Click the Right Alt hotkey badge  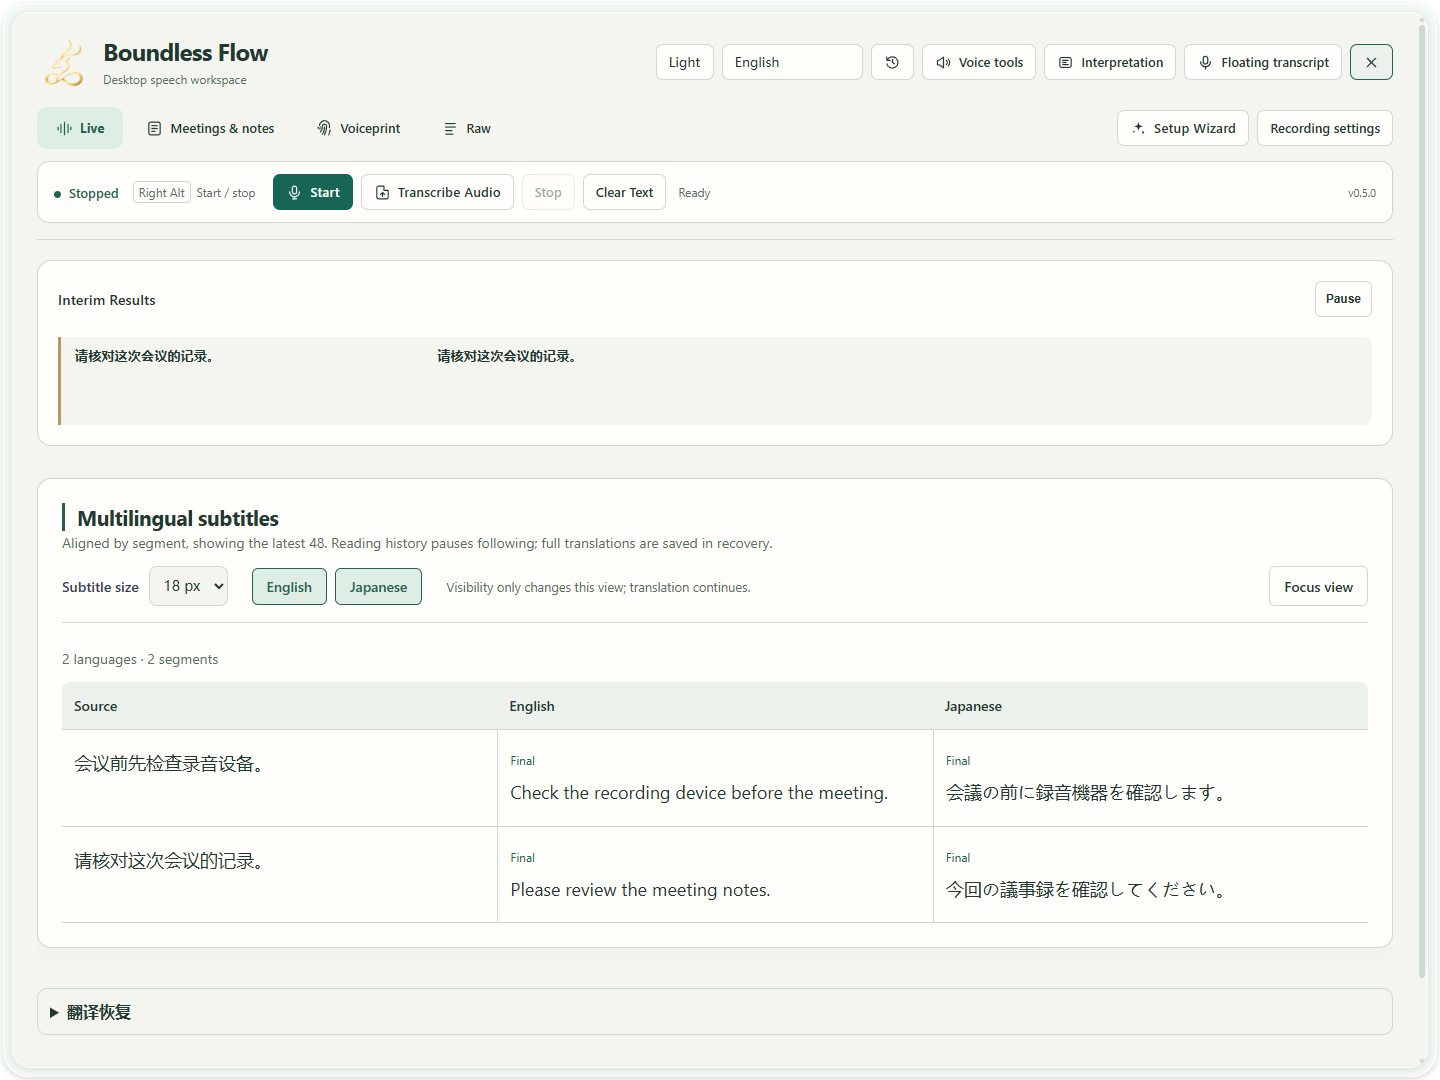coord(162,193)
